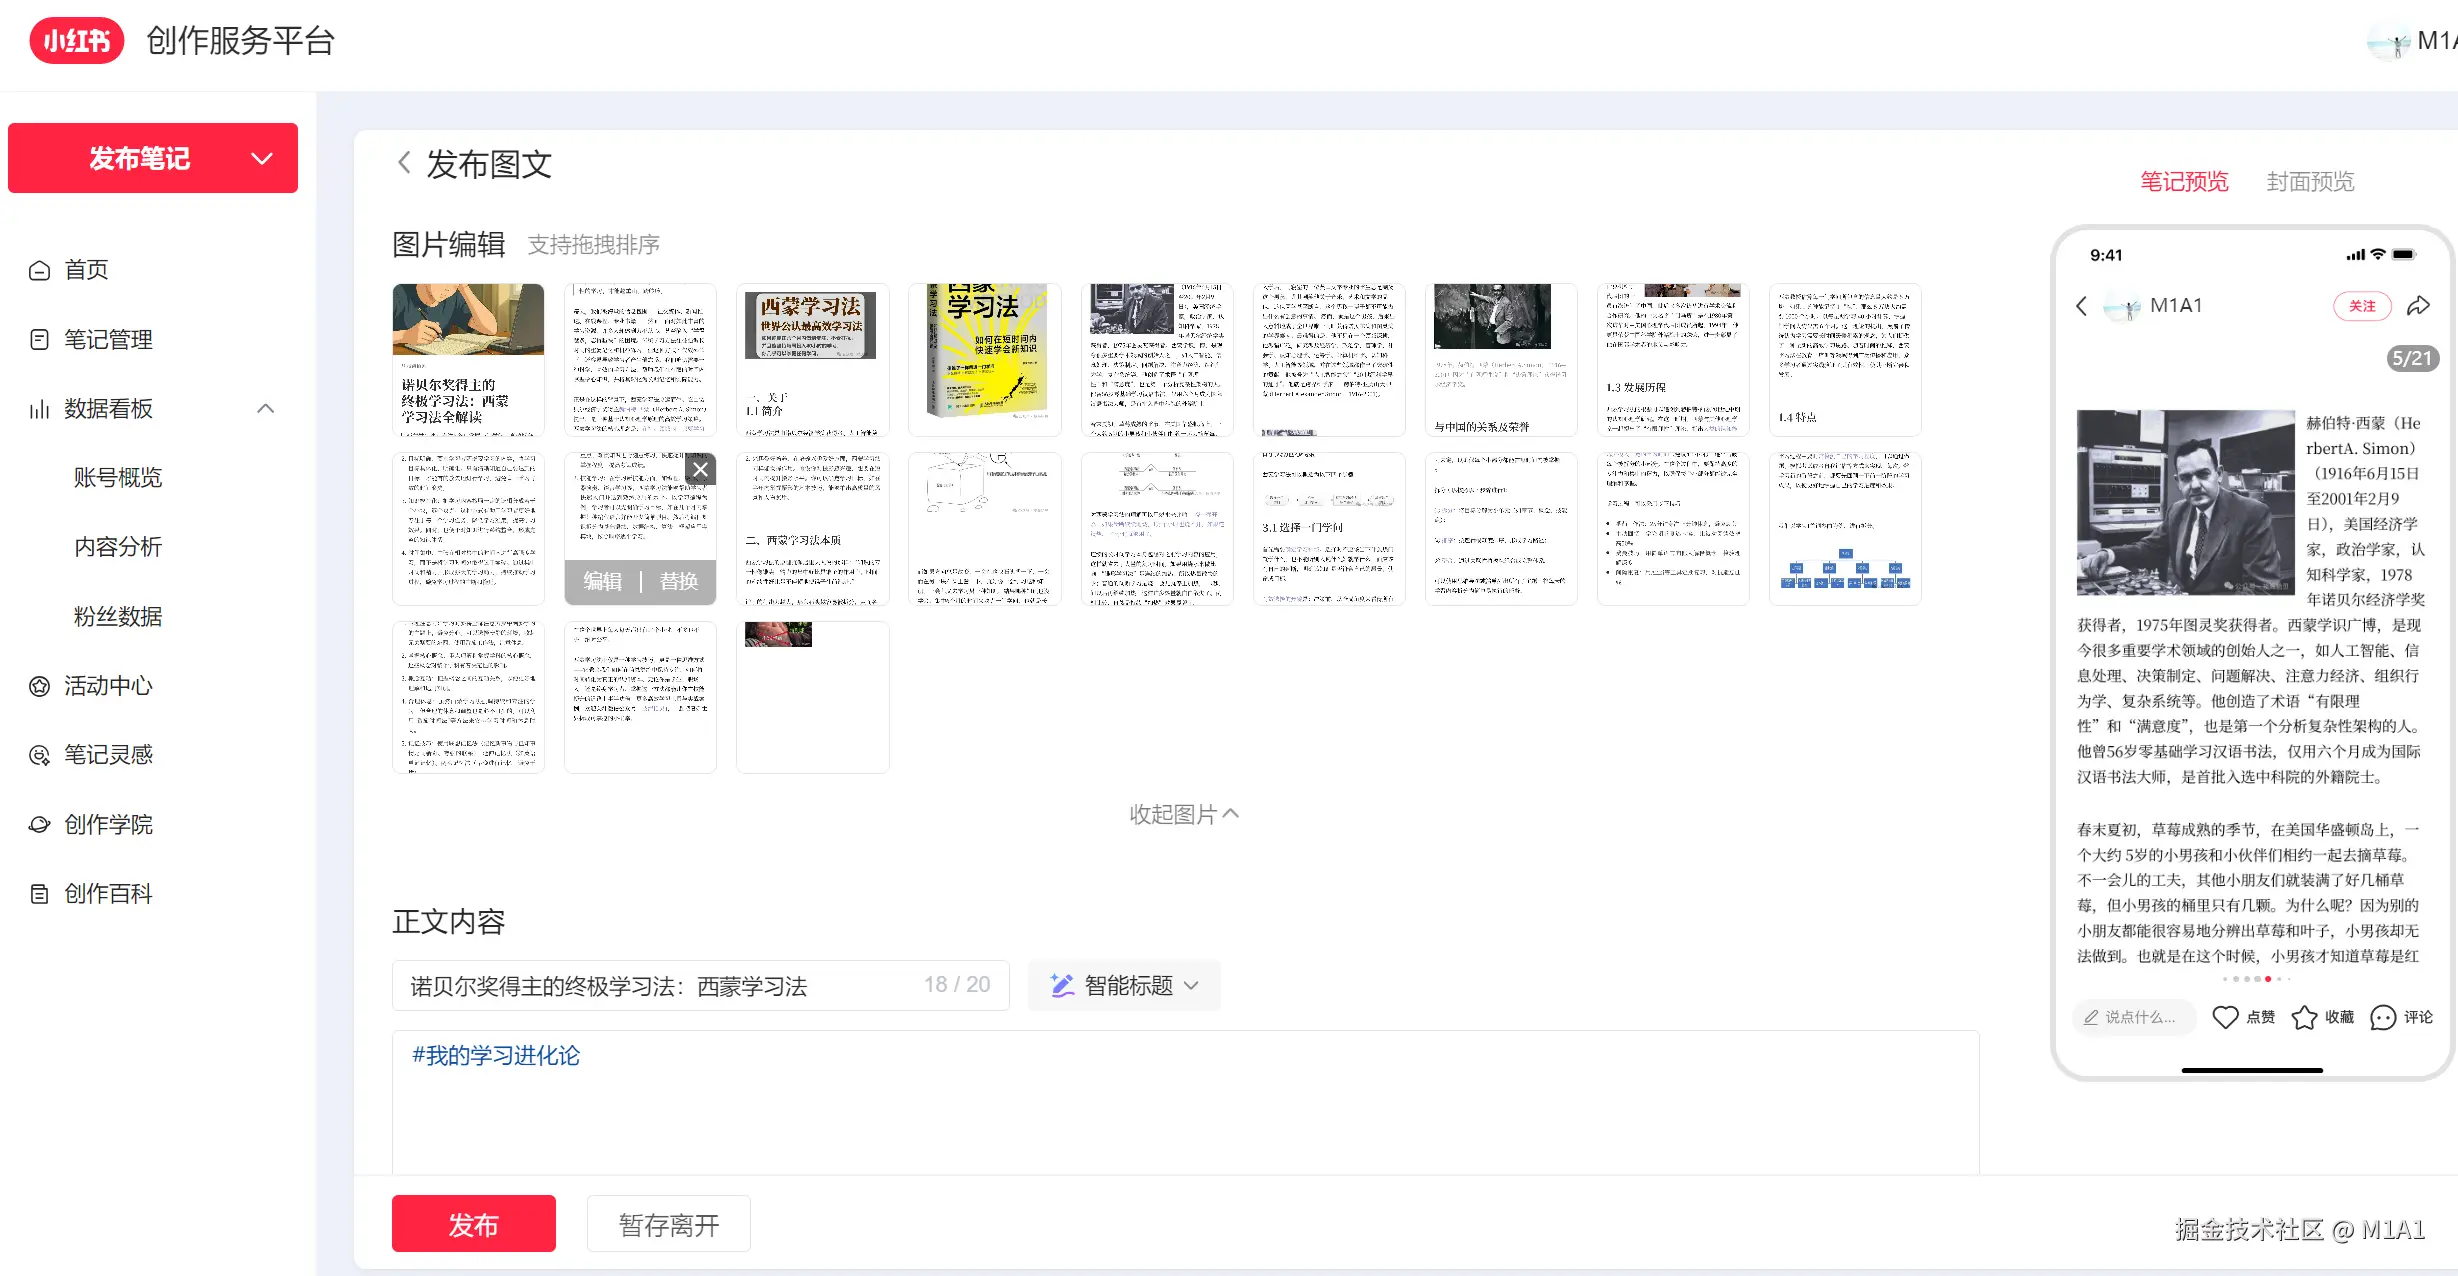Open 首页 from the sidebar
The width and height of the screenshot is (2458, 1276).
(x=86, y=270)
